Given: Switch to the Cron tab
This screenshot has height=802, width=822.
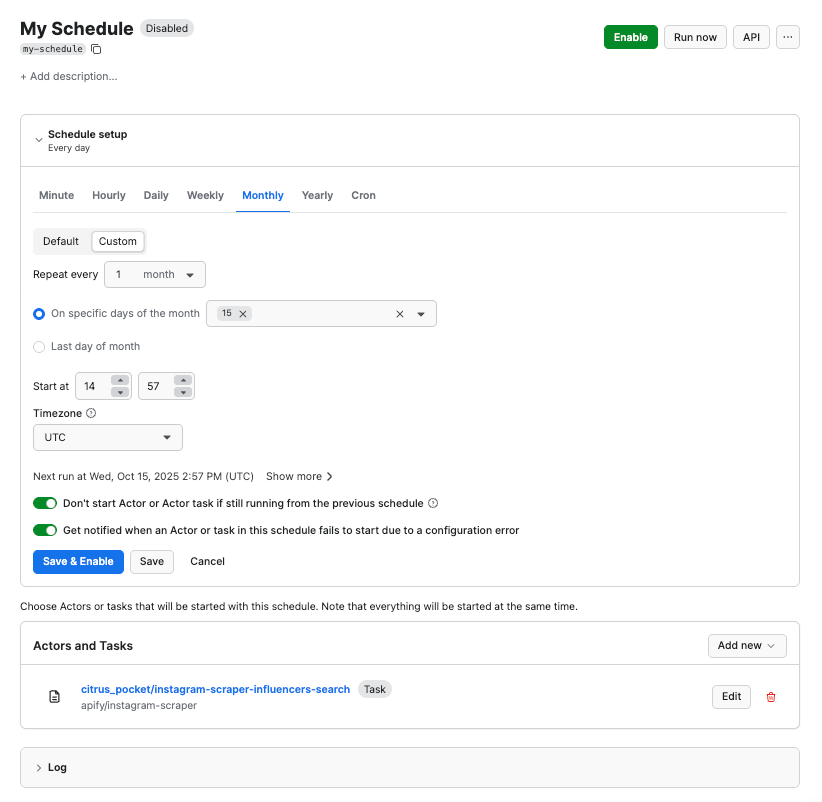Looking at the screenshot, I should [363, 196].
